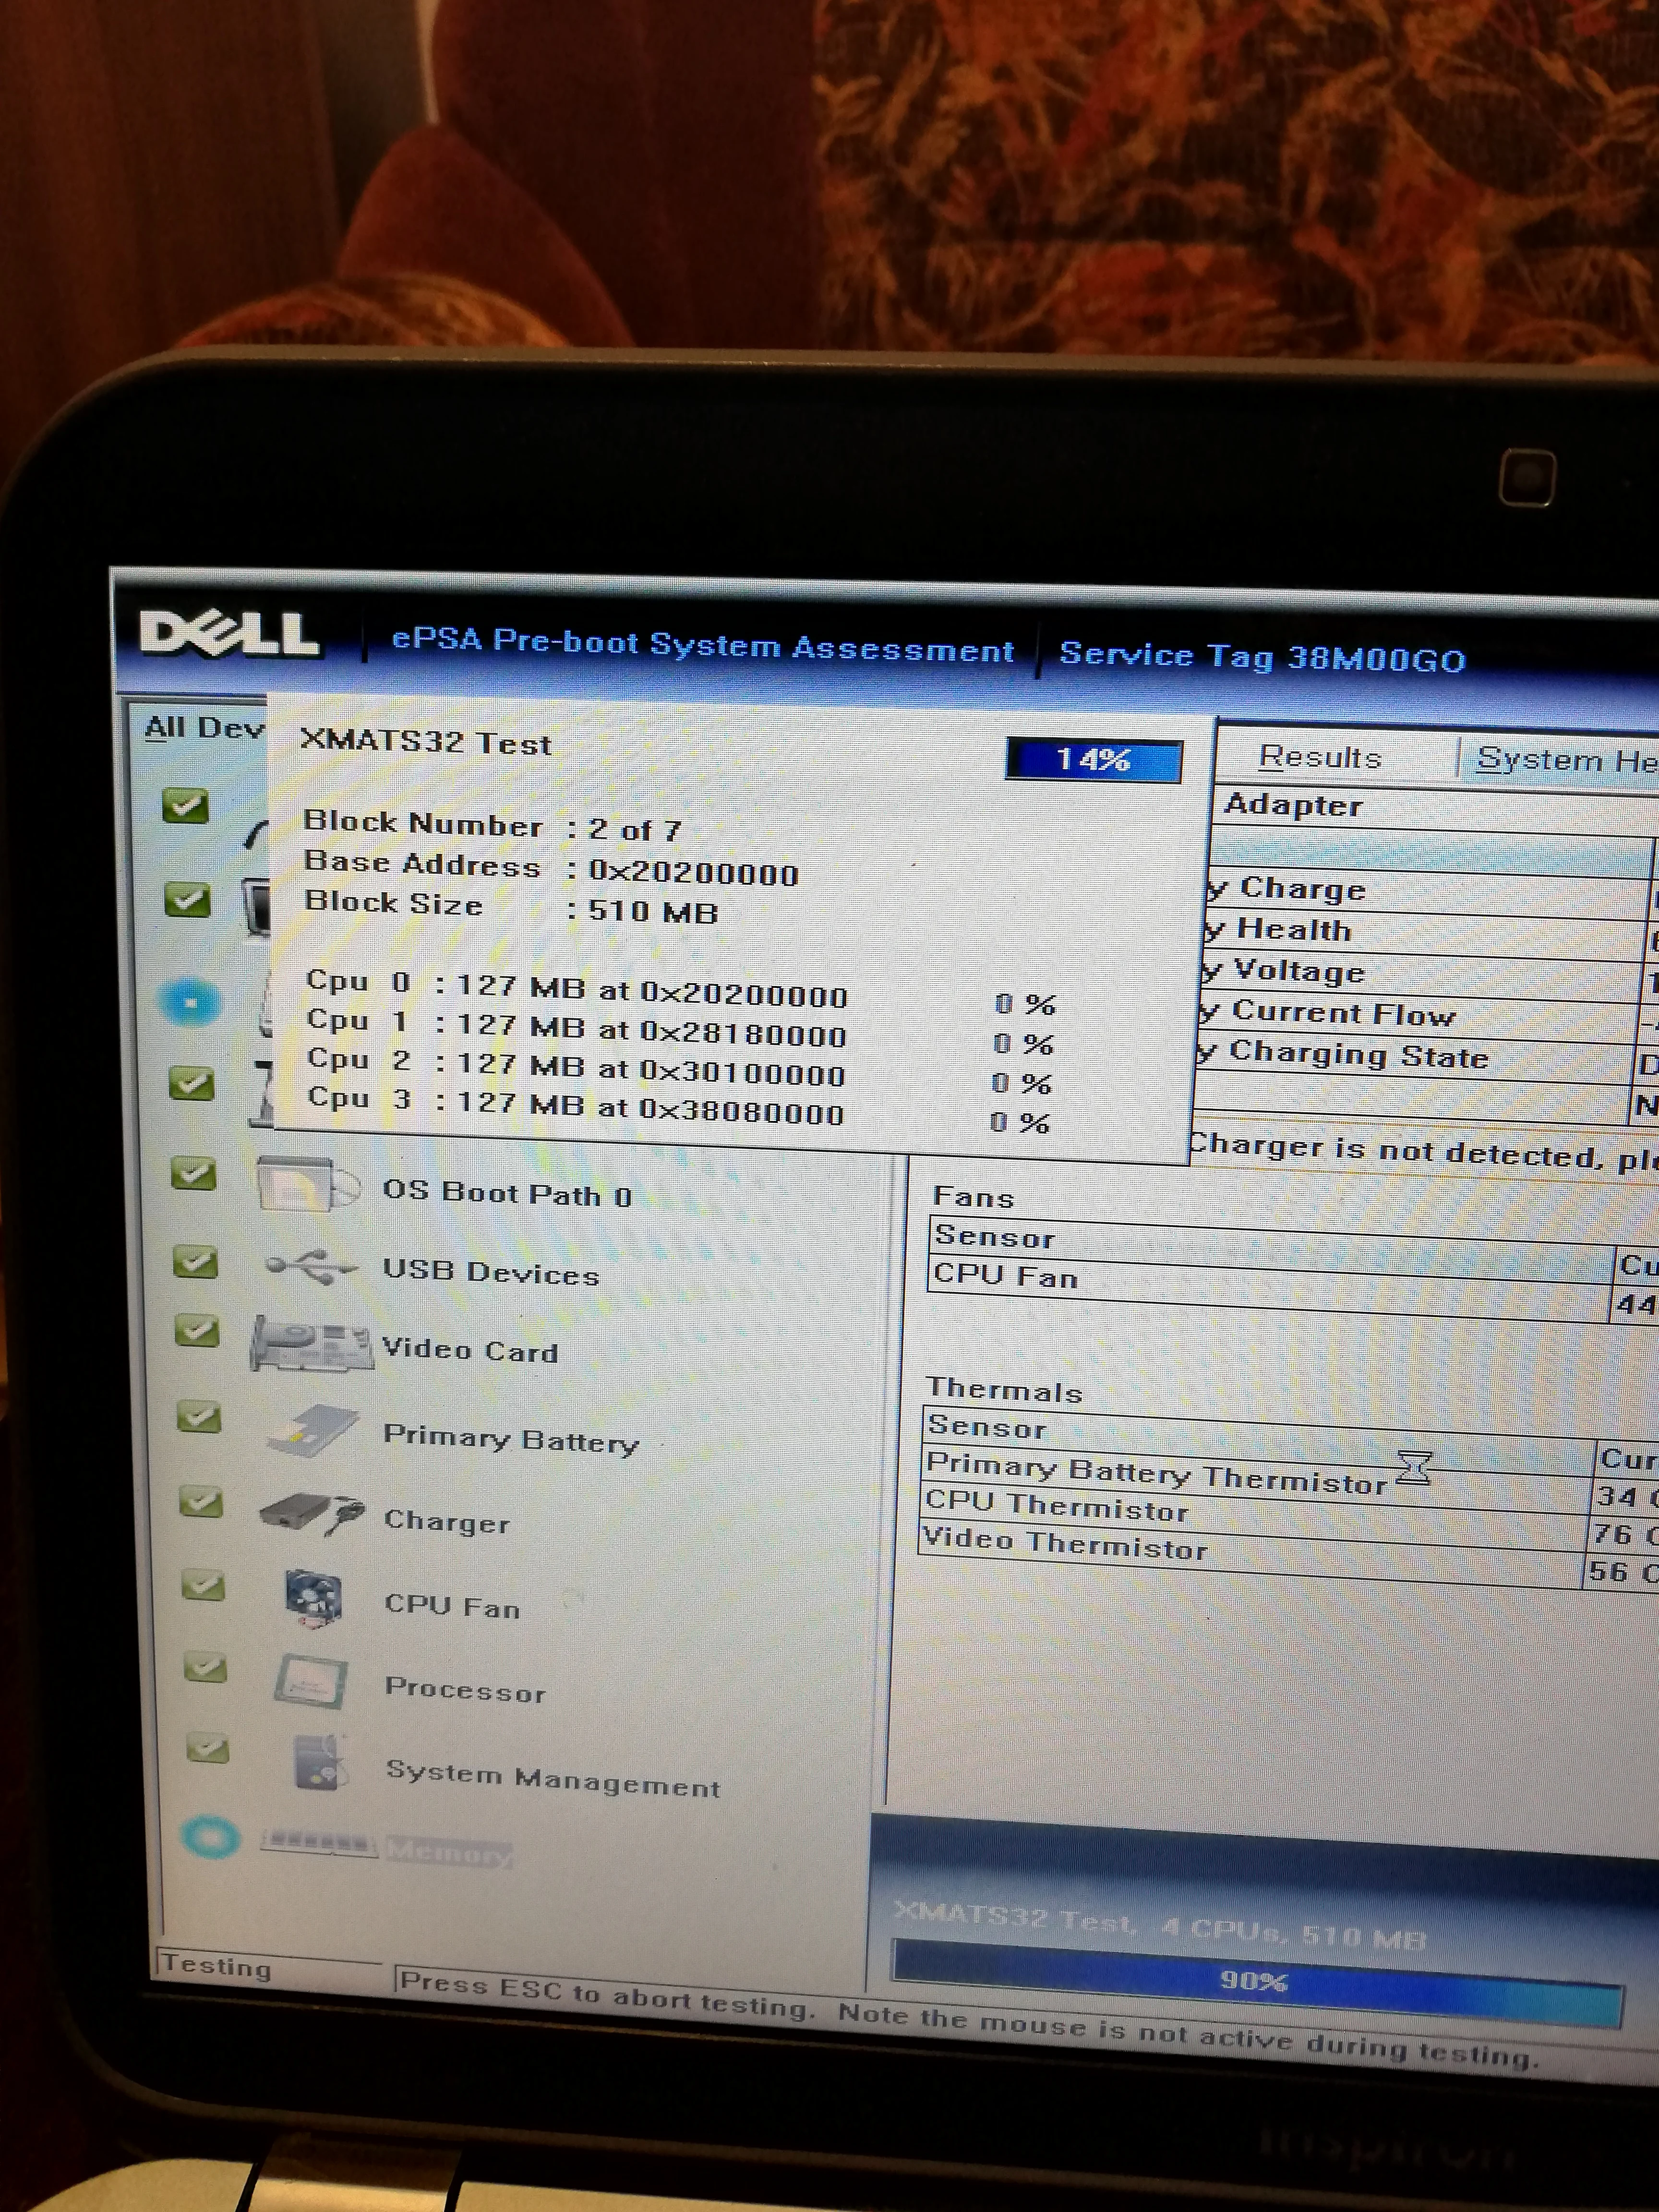The width and height of the screenshot is (1659, 2212).
Task: Select the Processor chip icon
Action: coord(311,1682)
